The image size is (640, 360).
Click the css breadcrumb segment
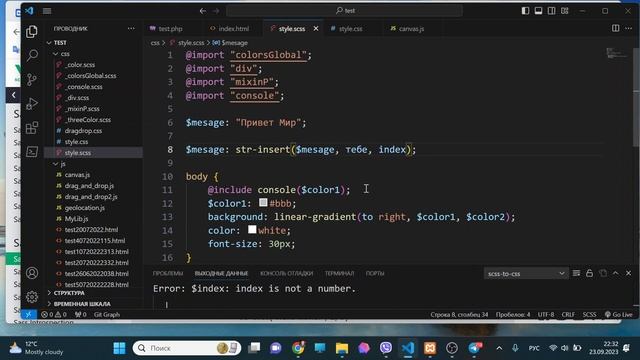tap(155, 43)
